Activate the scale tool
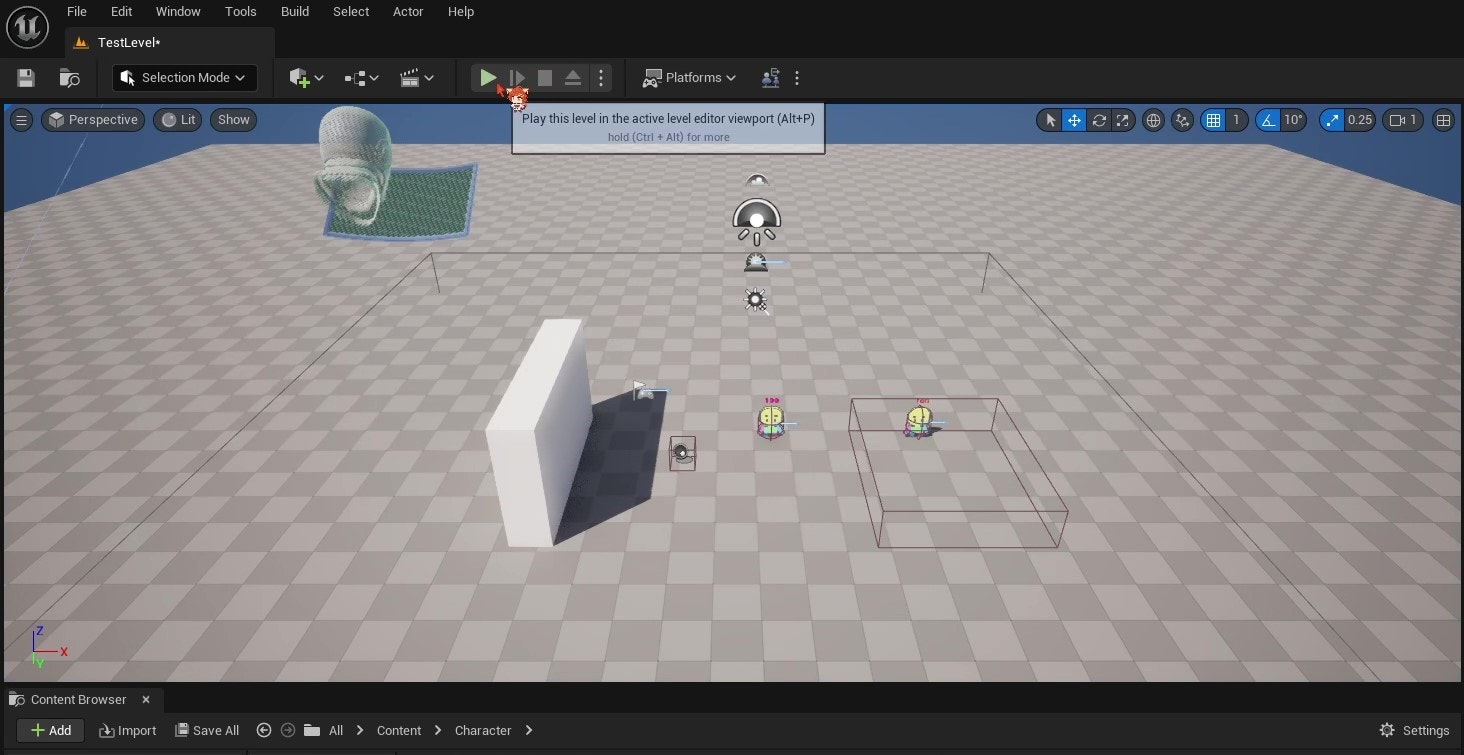Image resolution: width=1464 pixels, height=755 pixels. (1123, 120)
